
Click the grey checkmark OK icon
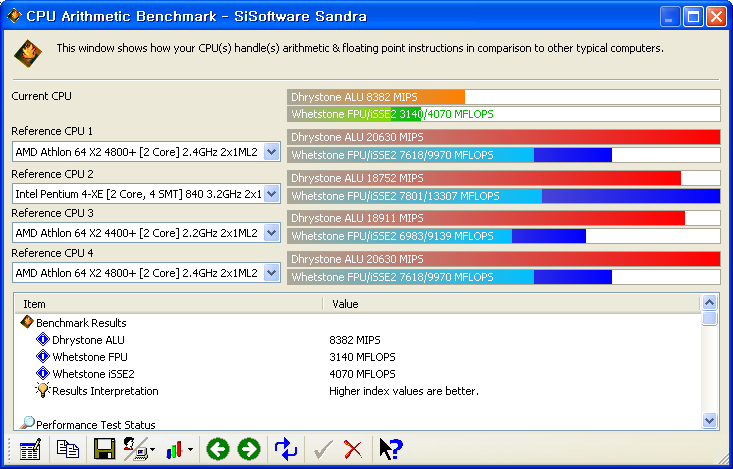tap(323, 450)
